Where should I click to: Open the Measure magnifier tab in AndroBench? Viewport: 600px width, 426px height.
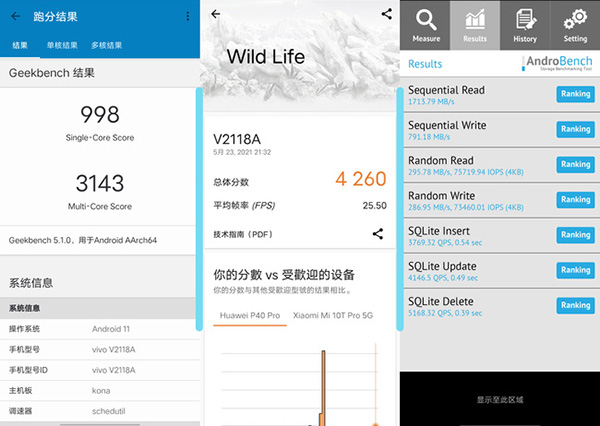(x=425, y=24)
